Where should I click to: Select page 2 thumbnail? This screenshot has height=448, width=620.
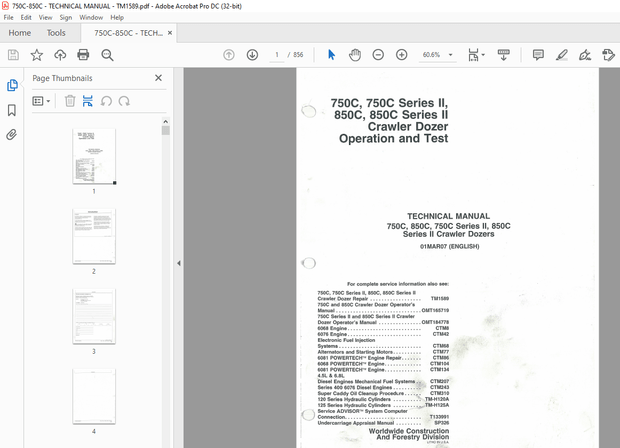tap(94, 236)
